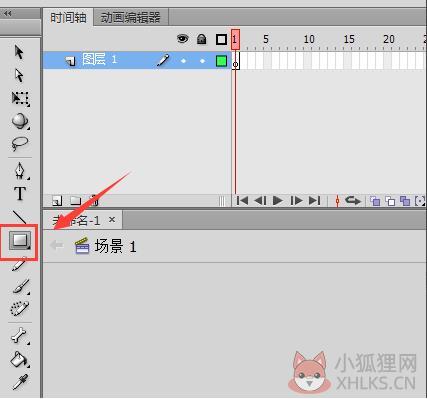Select the Free Transform tool
Viewport: 427px width, 399px height.
pos(20,99)
